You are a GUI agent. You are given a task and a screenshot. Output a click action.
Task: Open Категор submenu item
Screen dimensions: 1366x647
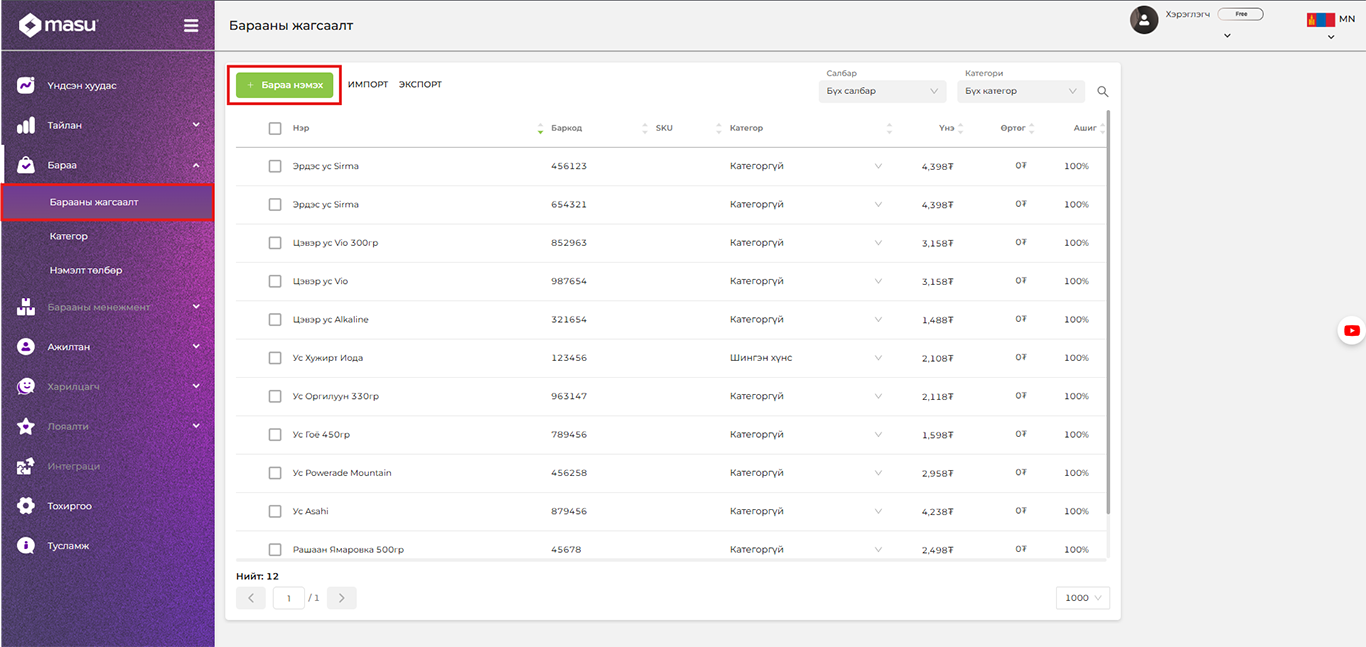pos(69,237)
